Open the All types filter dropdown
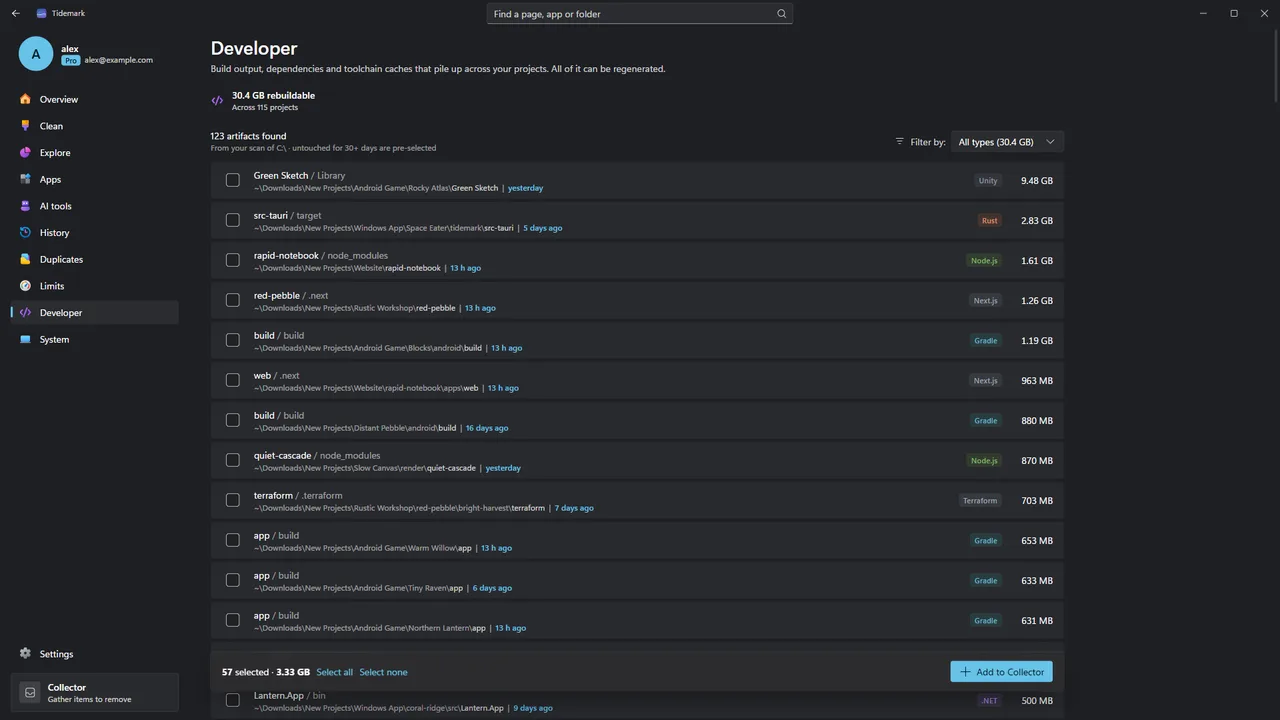 [1007, 142]
